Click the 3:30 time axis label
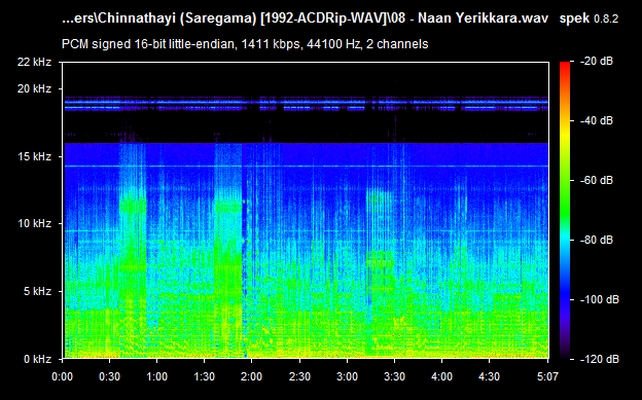642x400 pixels. pos(395,376)
